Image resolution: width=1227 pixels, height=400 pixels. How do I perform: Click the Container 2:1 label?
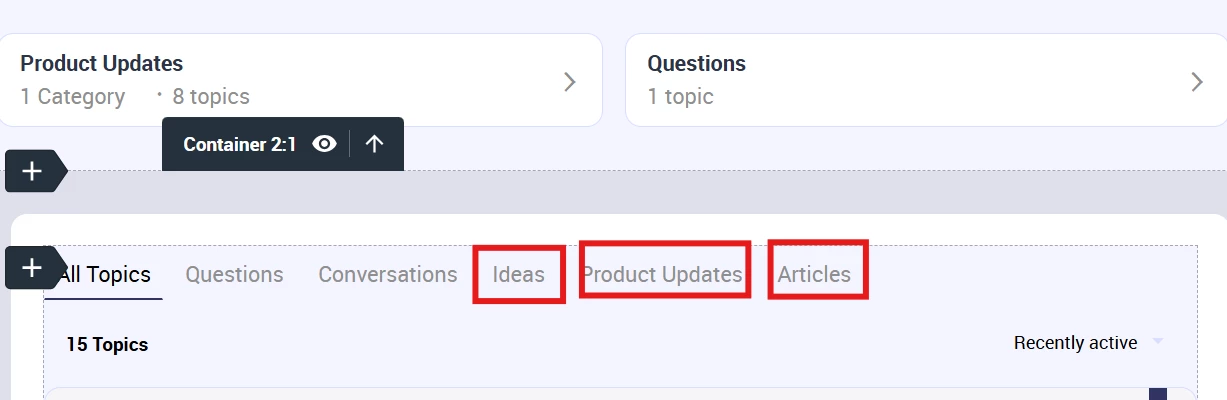(240, 144)
